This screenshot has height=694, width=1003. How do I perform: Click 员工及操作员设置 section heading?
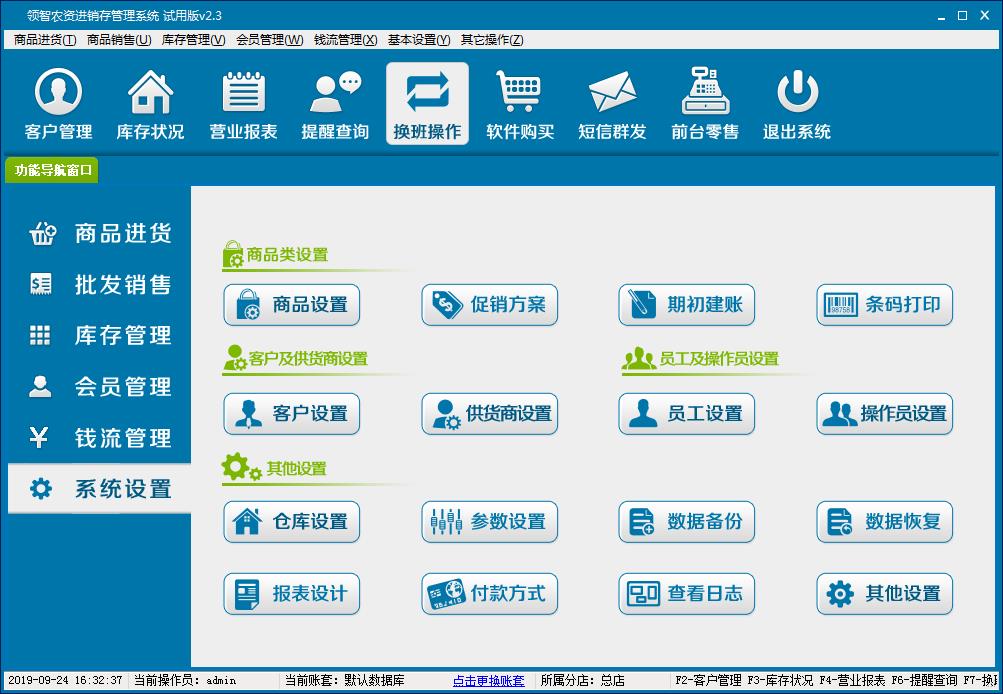718,359
